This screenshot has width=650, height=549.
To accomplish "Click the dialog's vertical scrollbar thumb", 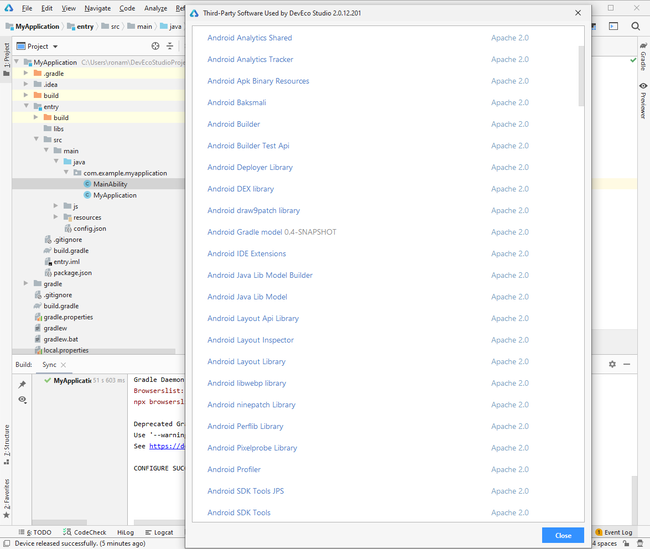I will tap(581, 76).
